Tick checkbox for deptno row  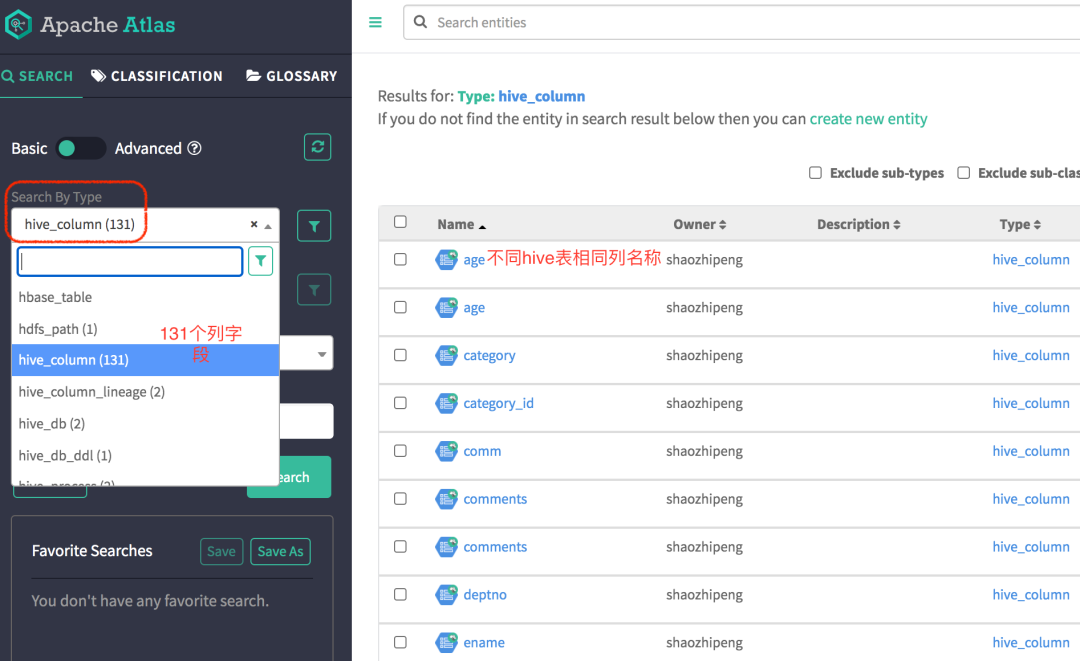pyautogui.click(x=400, y=594)
